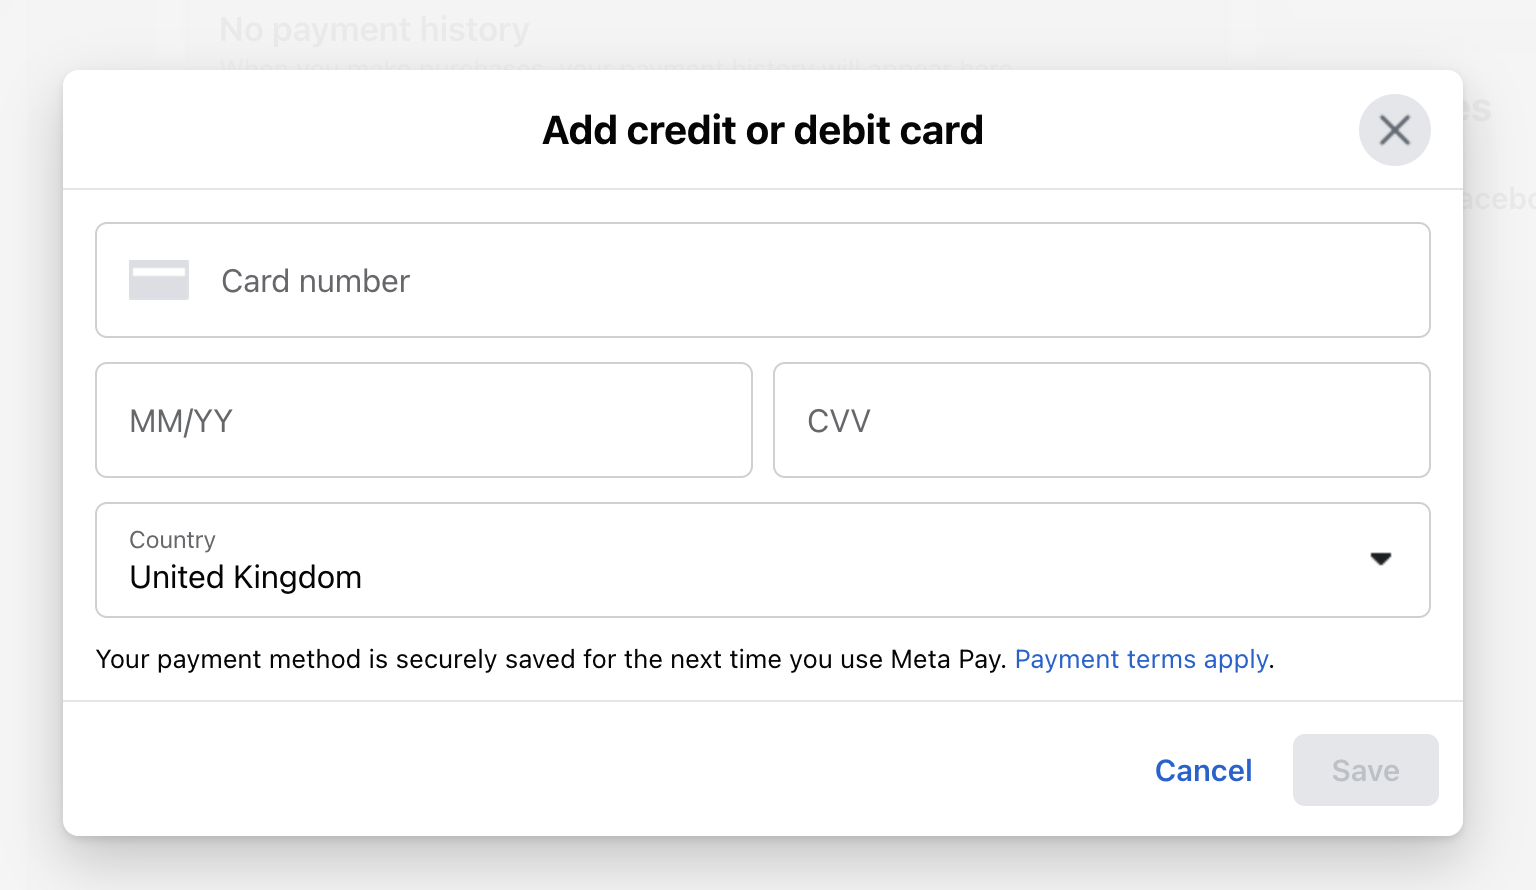Click the dimmed 'No payment history' heading
This screenshot has height=890, width=1536.
tap(374, 30)
